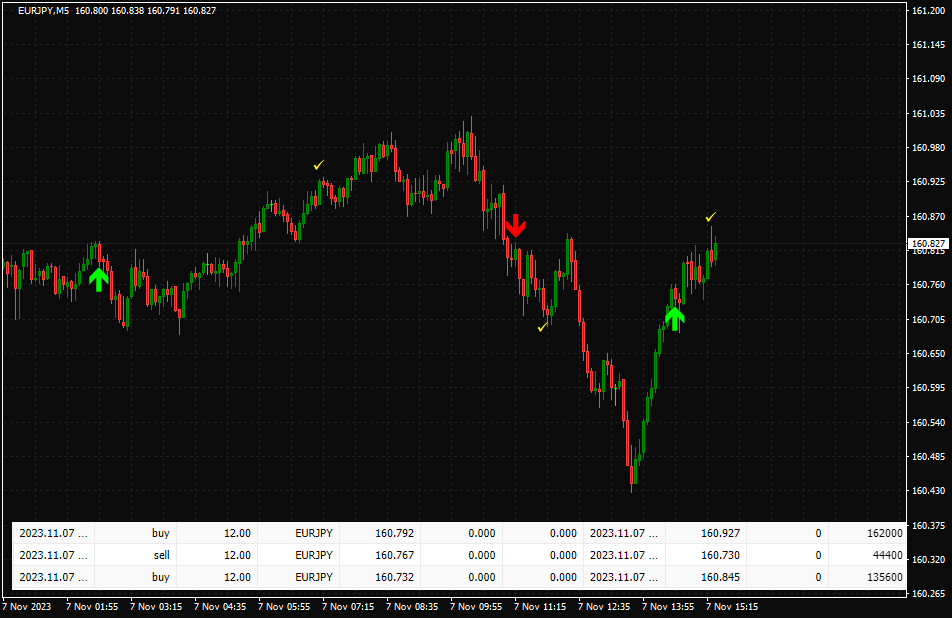
Task: Click the price axis label 161.200
Action: coord(928,10)
